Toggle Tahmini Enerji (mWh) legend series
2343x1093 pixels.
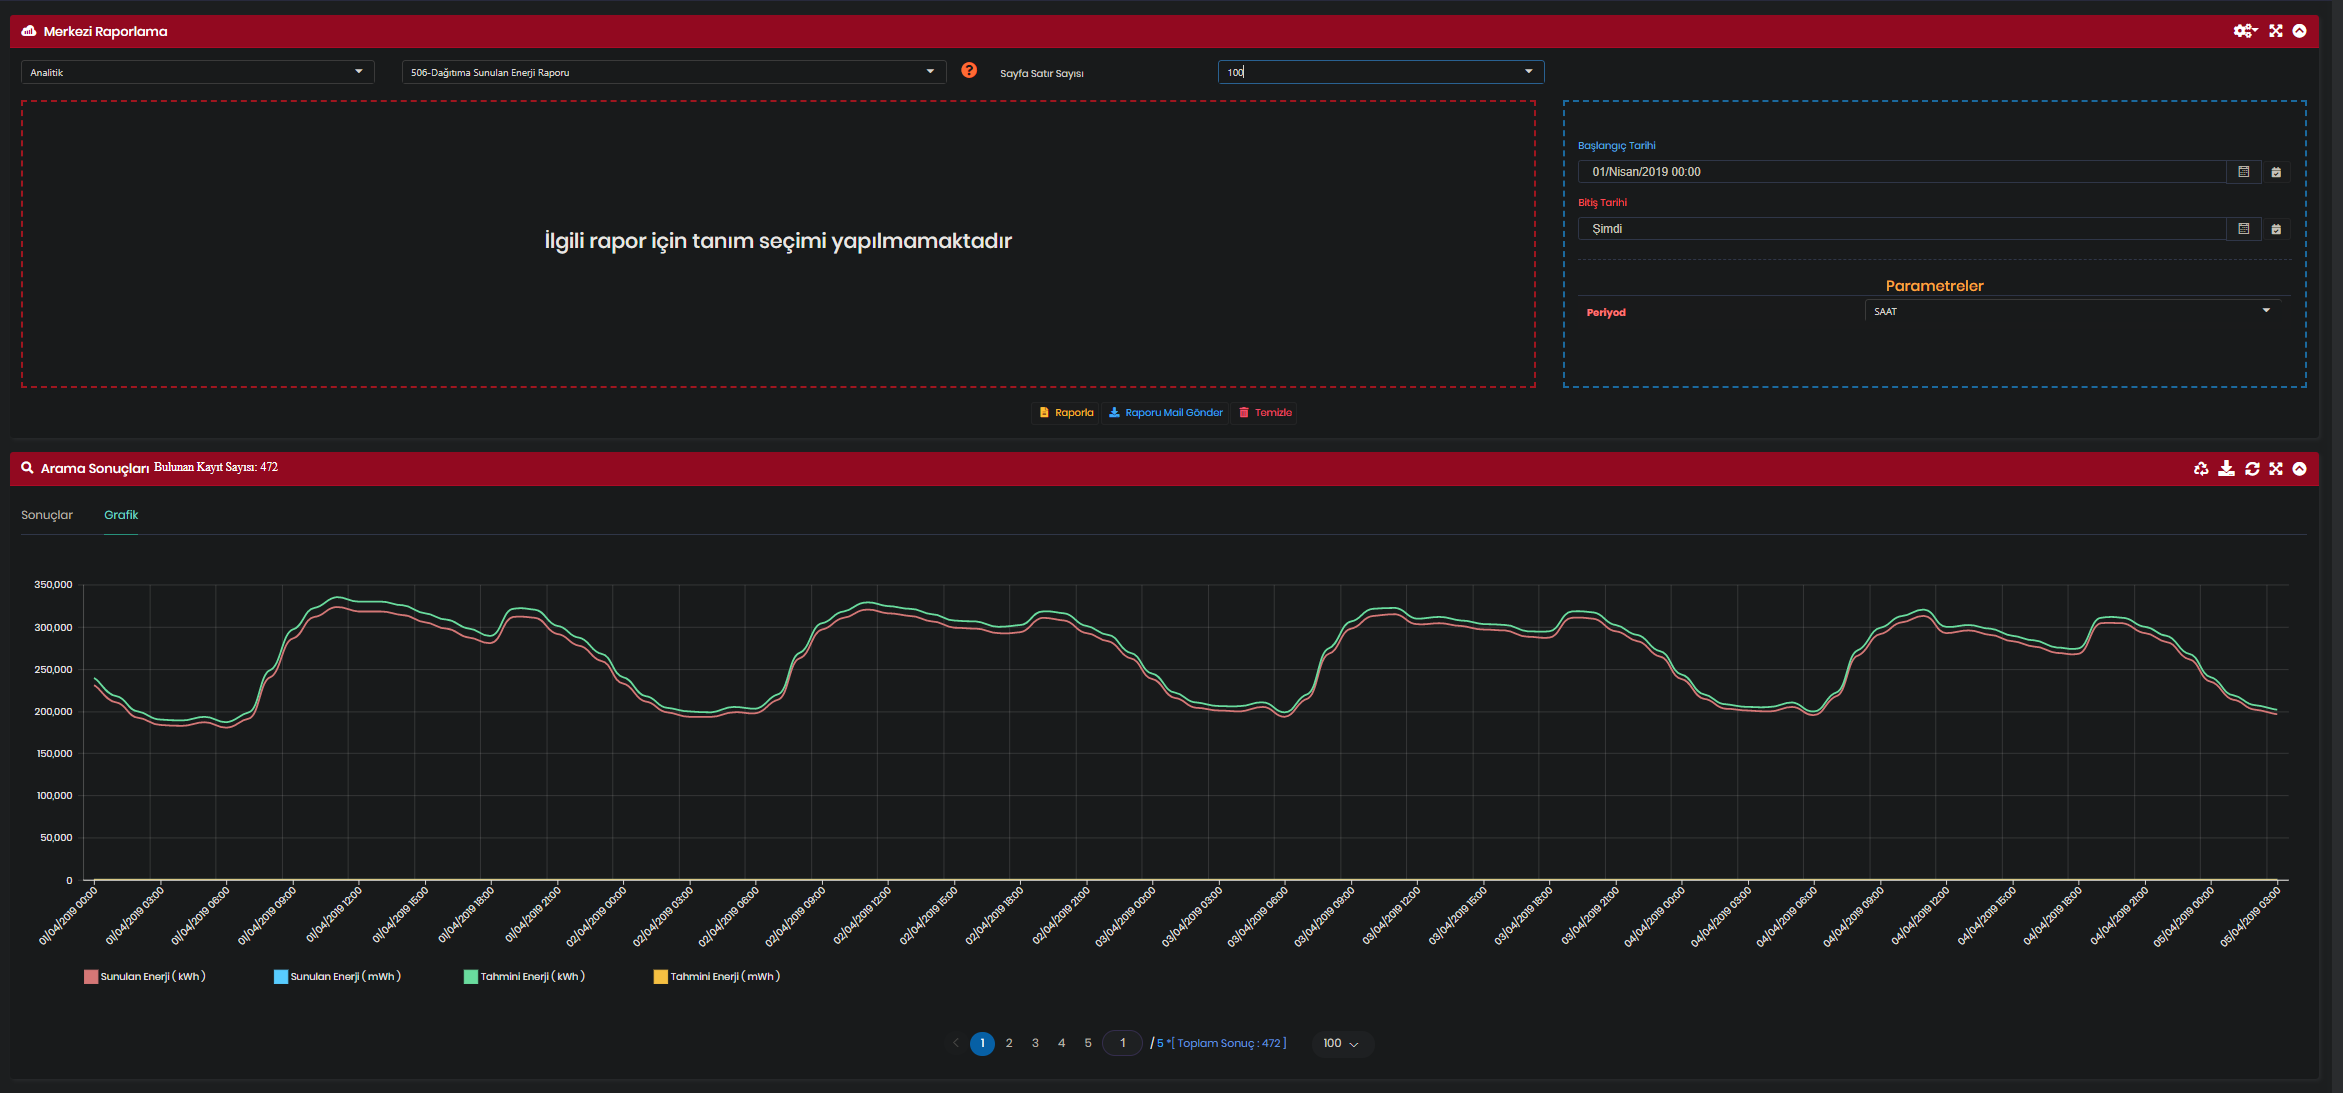coord(717,977)
